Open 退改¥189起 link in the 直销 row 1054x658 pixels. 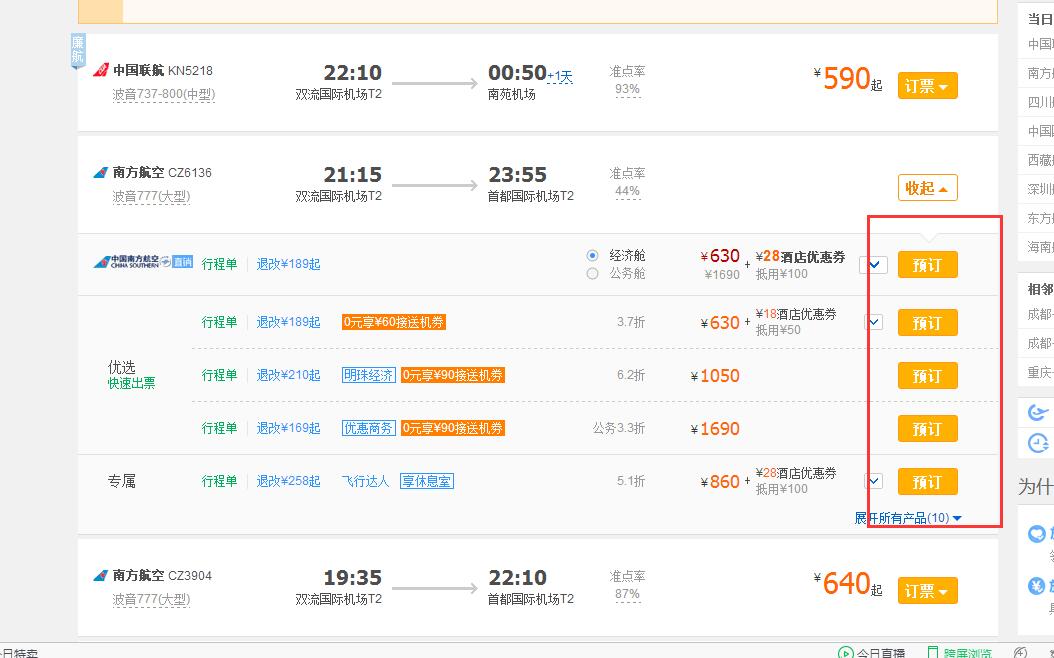pyautogui.click(x=288, y=264)
